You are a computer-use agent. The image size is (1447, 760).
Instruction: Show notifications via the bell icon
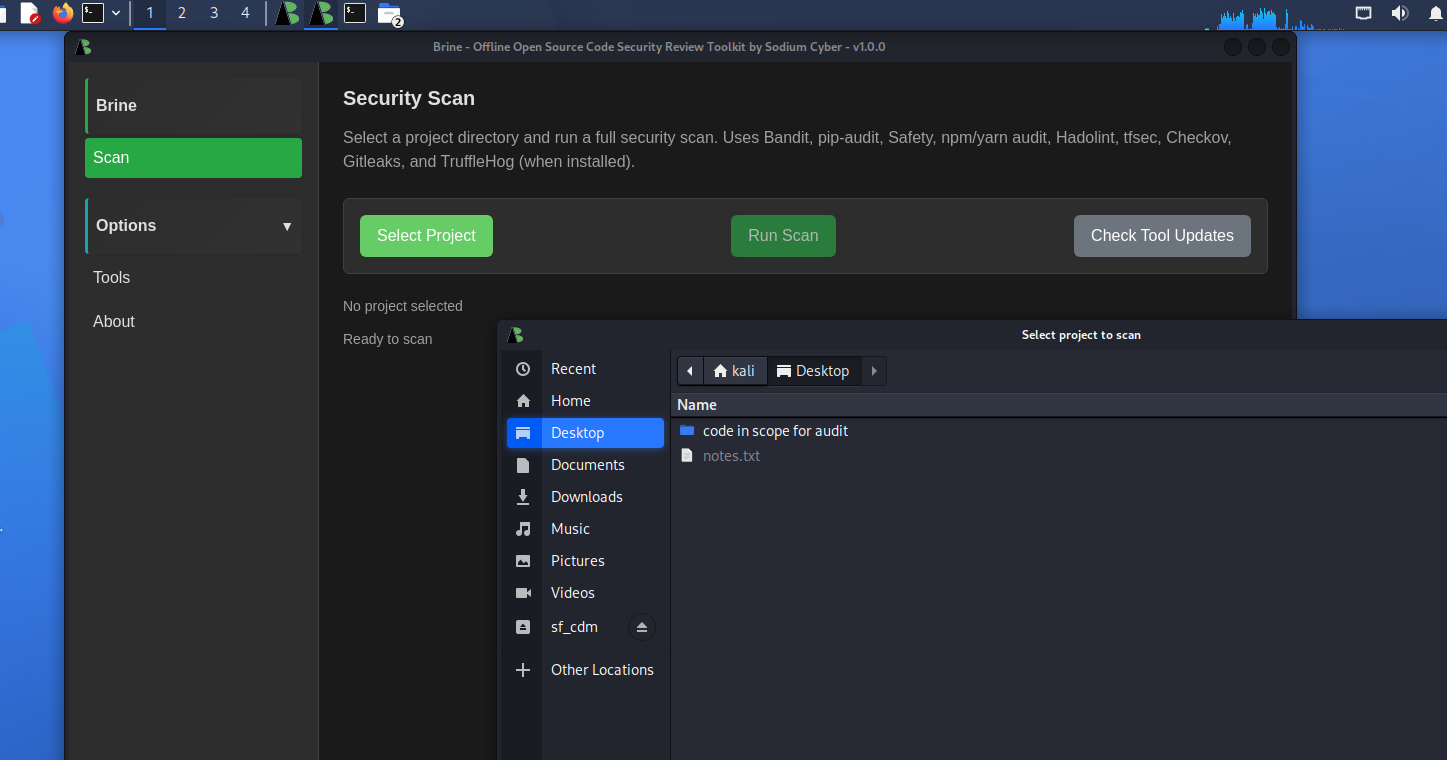coord(1435,13)
